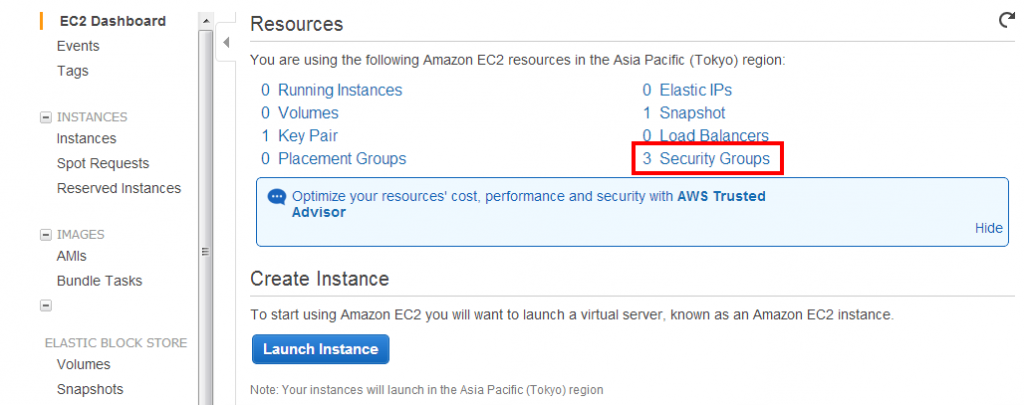Screen dimensions: 1024x405
Task: Open AMIs in the sidebar
Action: tap(72, 256)
